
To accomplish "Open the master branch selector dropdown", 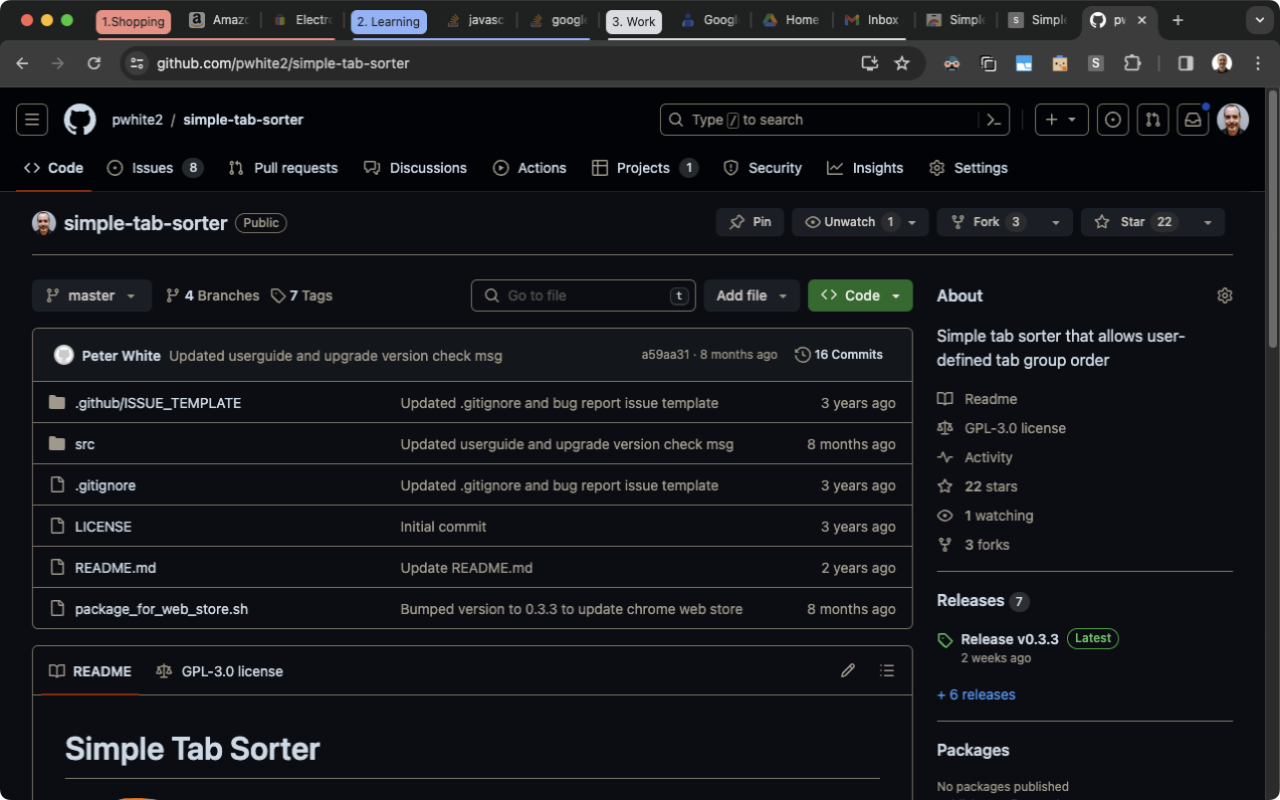I will [x=91, y=295].
